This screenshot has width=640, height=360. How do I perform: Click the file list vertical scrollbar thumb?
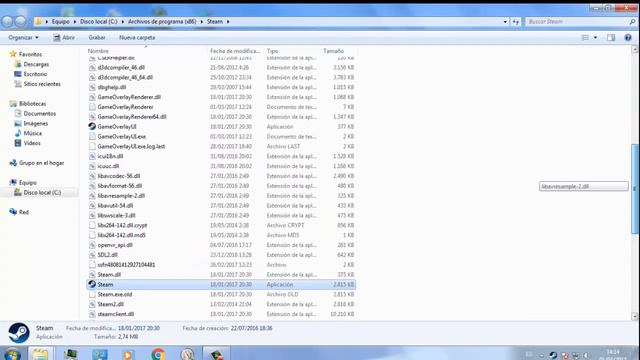pyautogui.click(x=635, y=189)
